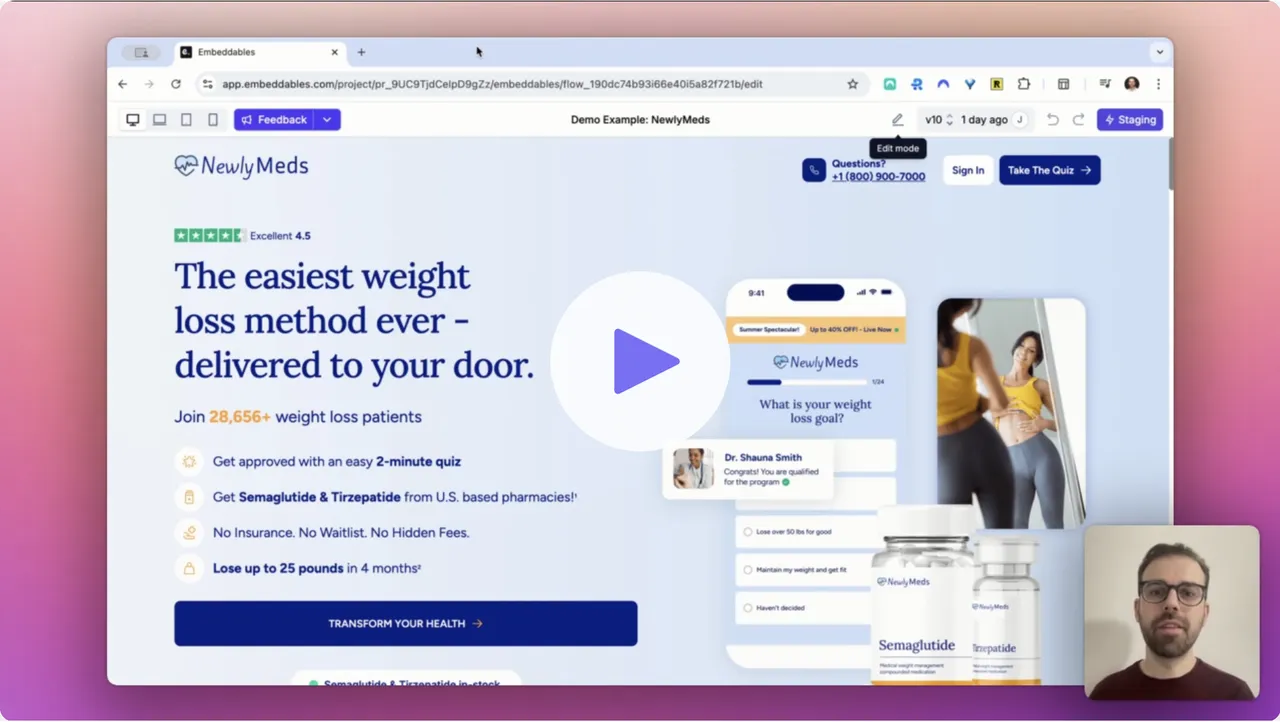The height and width of the screenshot is (722, 1280).
Task: Open the media controls icon in the toolbar
Action: 1105,84
